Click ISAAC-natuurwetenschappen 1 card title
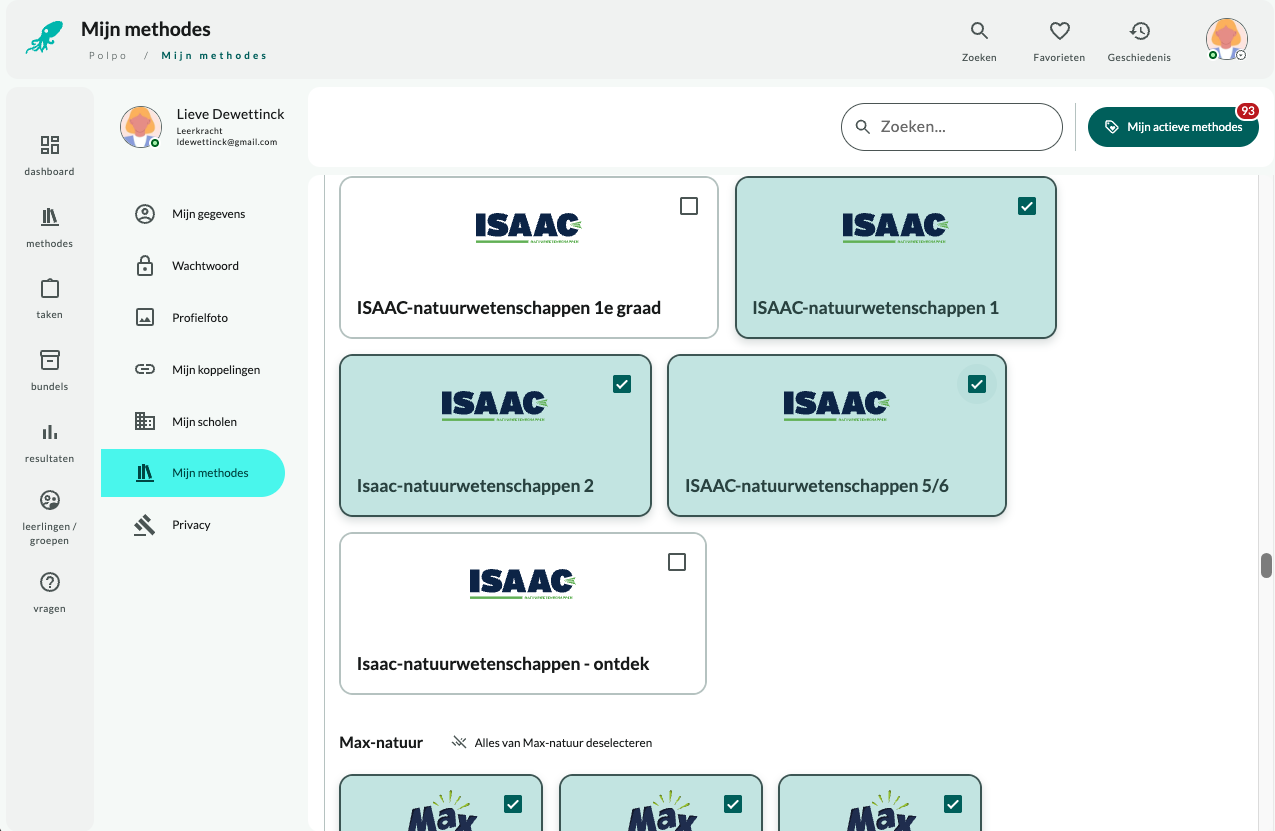 point(876,308)
